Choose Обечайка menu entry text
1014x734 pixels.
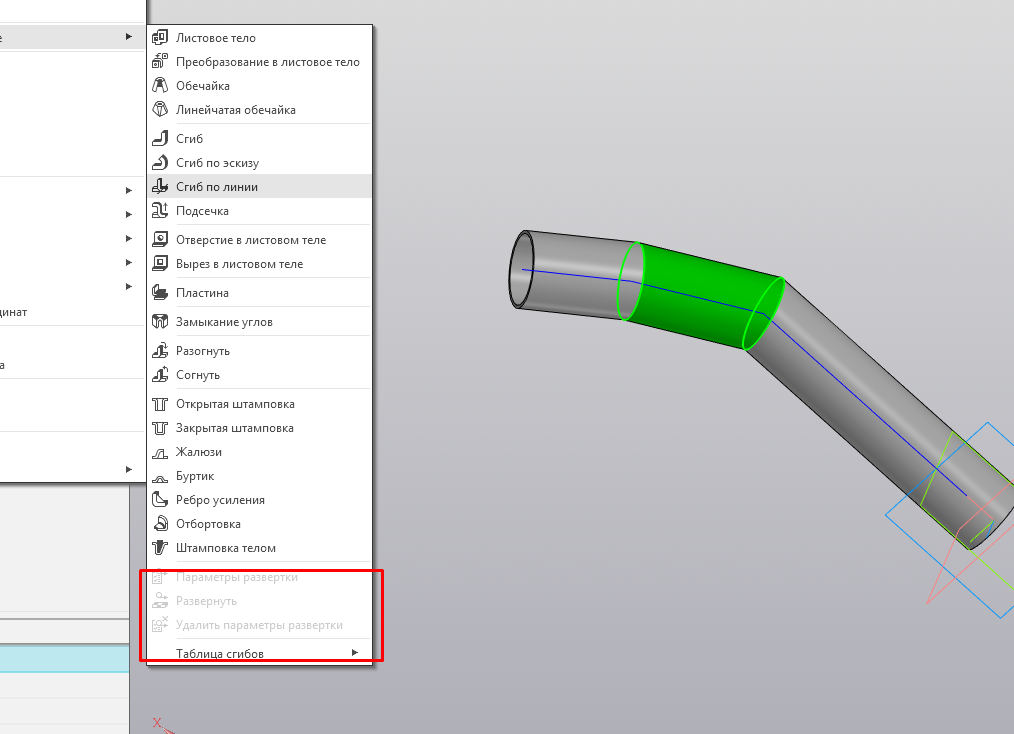tap(202, 86)
